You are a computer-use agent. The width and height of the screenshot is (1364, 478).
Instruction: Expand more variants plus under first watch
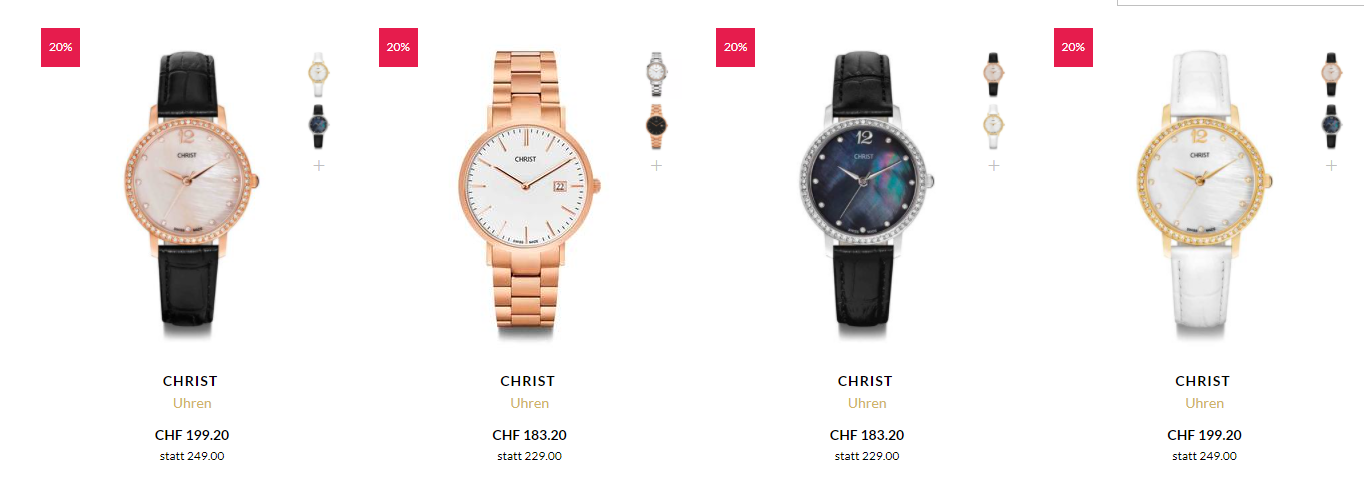pos(319,165)
